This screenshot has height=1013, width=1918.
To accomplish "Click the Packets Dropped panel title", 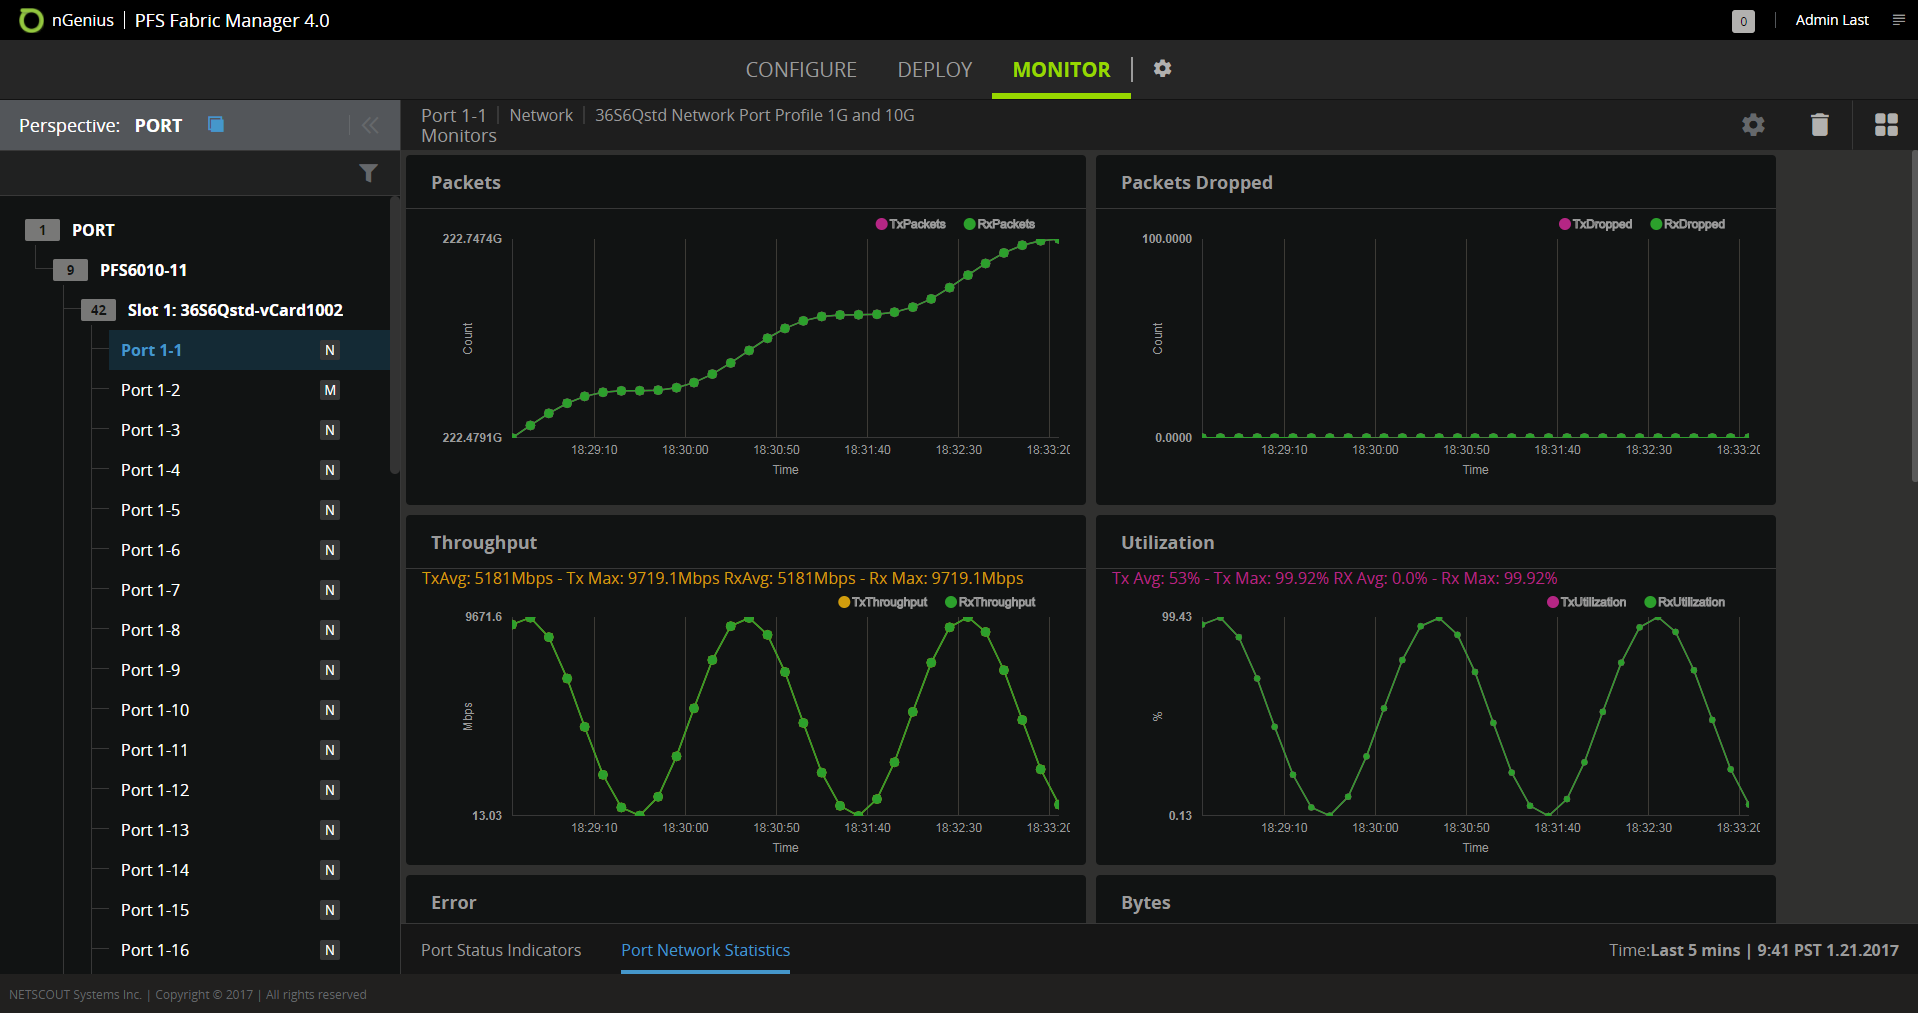I will tap(1197, 182).
